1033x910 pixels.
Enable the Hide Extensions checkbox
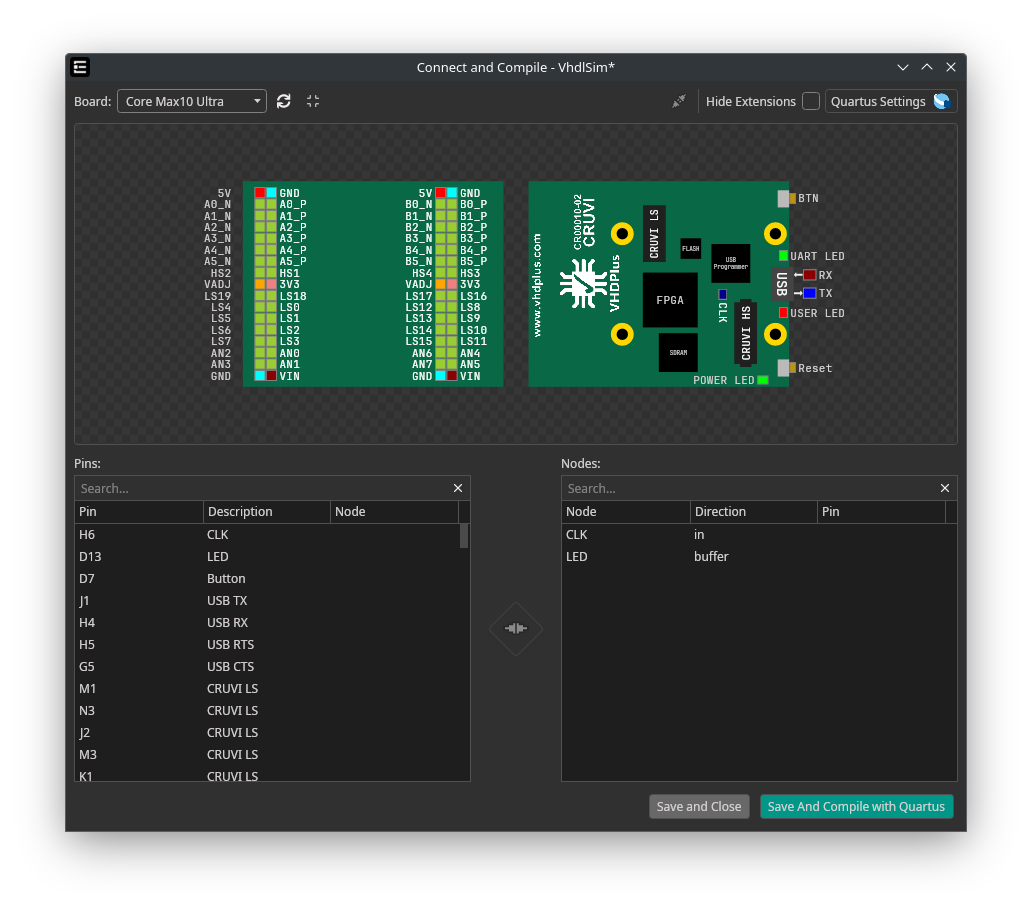[x=810, y=101]
